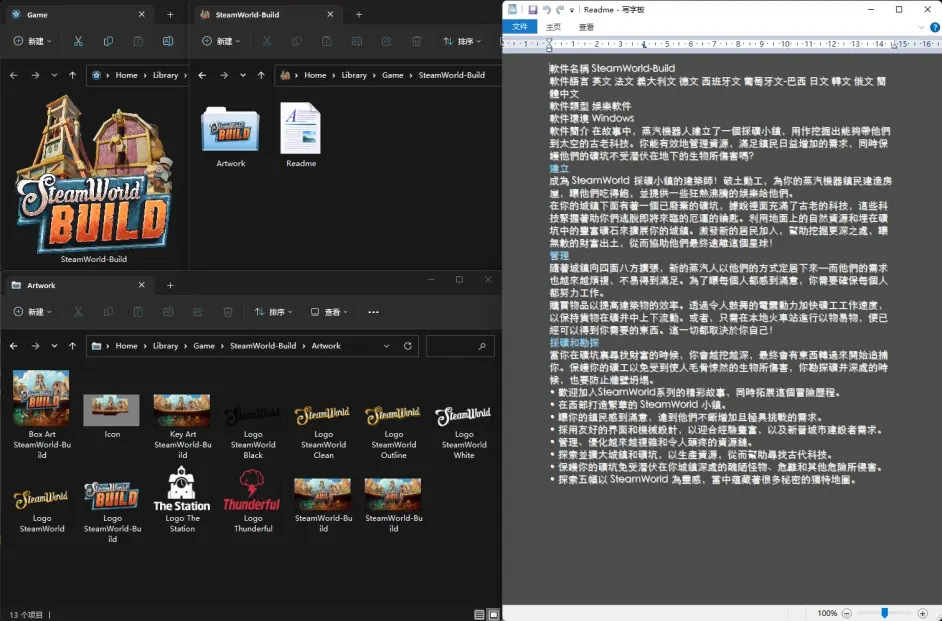
Task: Go up one level in SteamWorld-Build window
Action: pos(261,75)
